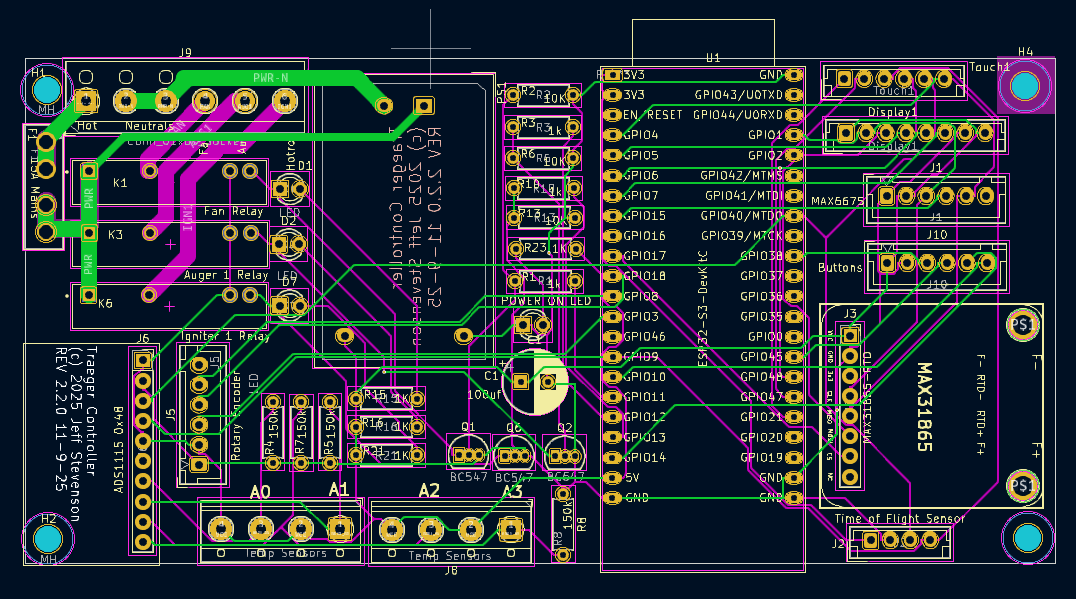Click the A2 temp sensor terminal label
The image size is (1076, 599).
point(429,491)
